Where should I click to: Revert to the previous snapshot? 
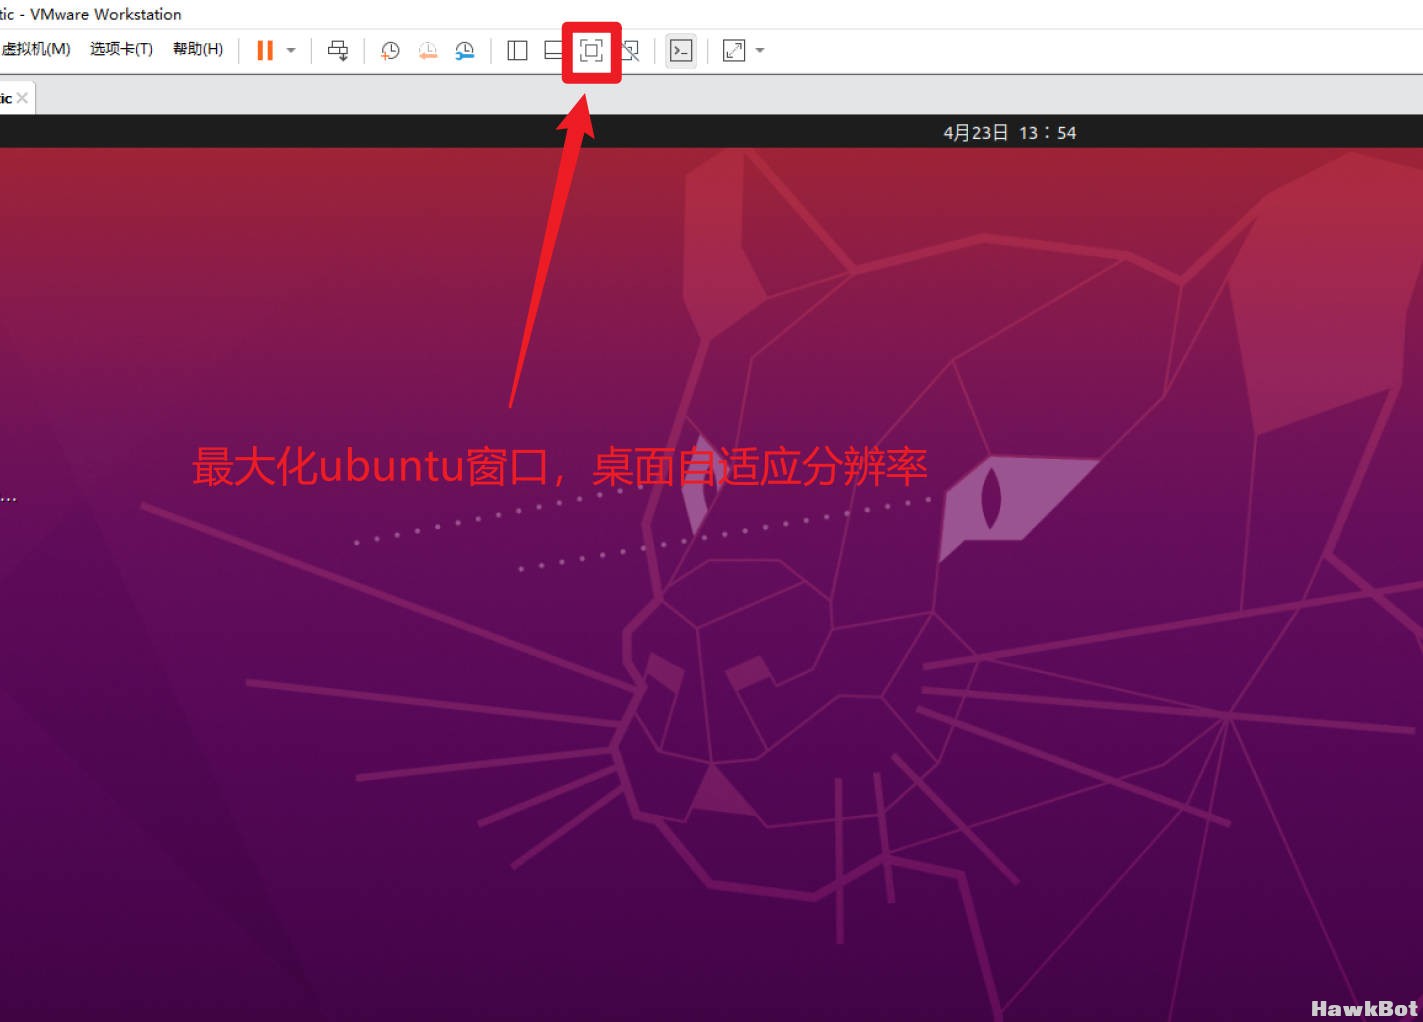(x=427, y=50)
